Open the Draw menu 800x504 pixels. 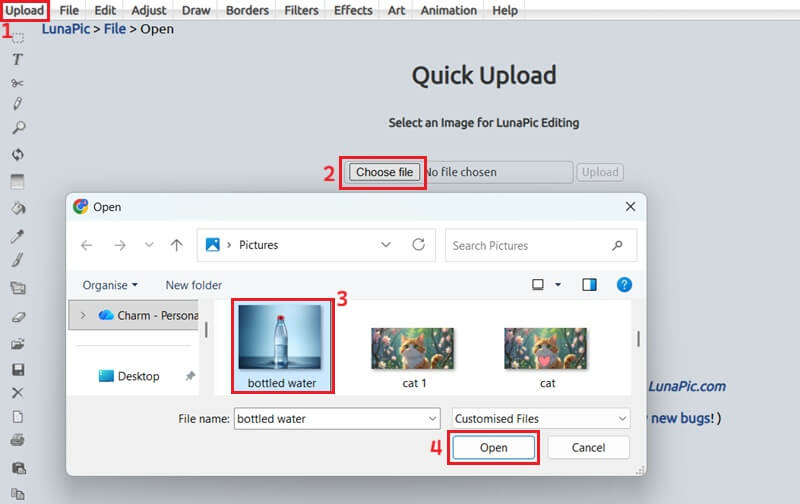coord(196,10)
